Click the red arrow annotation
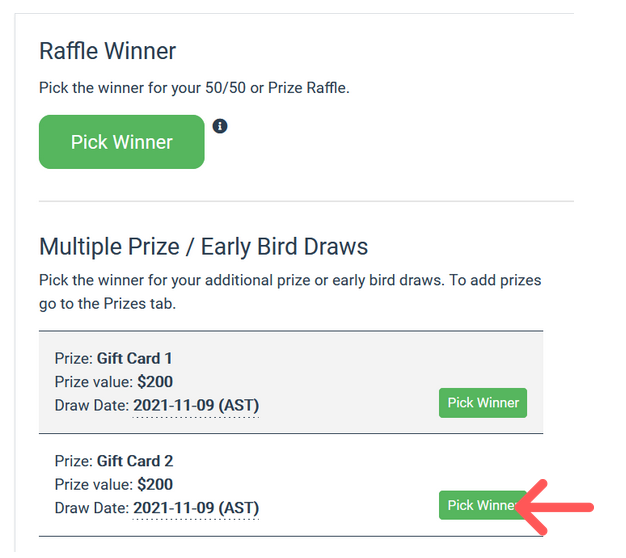This screenshot has width=626, height=558. tap(554, 507)
